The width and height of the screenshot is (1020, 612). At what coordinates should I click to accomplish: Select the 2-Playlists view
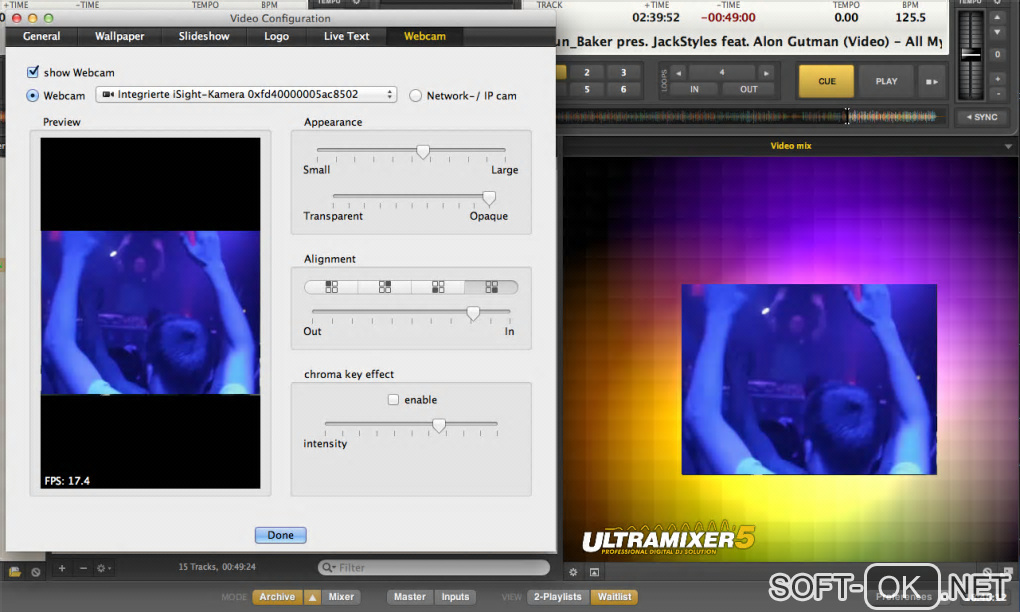coord(557,596)
